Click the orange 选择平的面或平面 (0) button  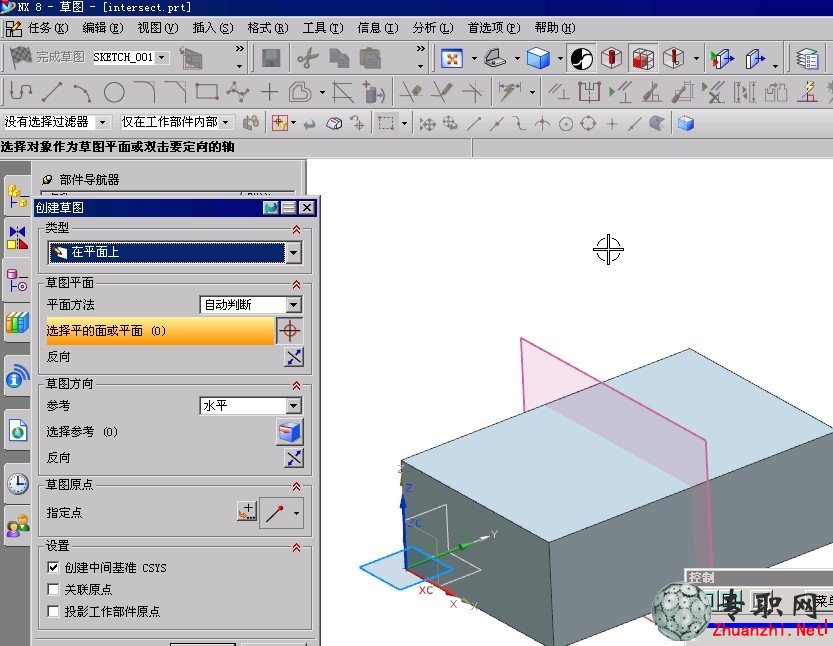click(160, 331)
